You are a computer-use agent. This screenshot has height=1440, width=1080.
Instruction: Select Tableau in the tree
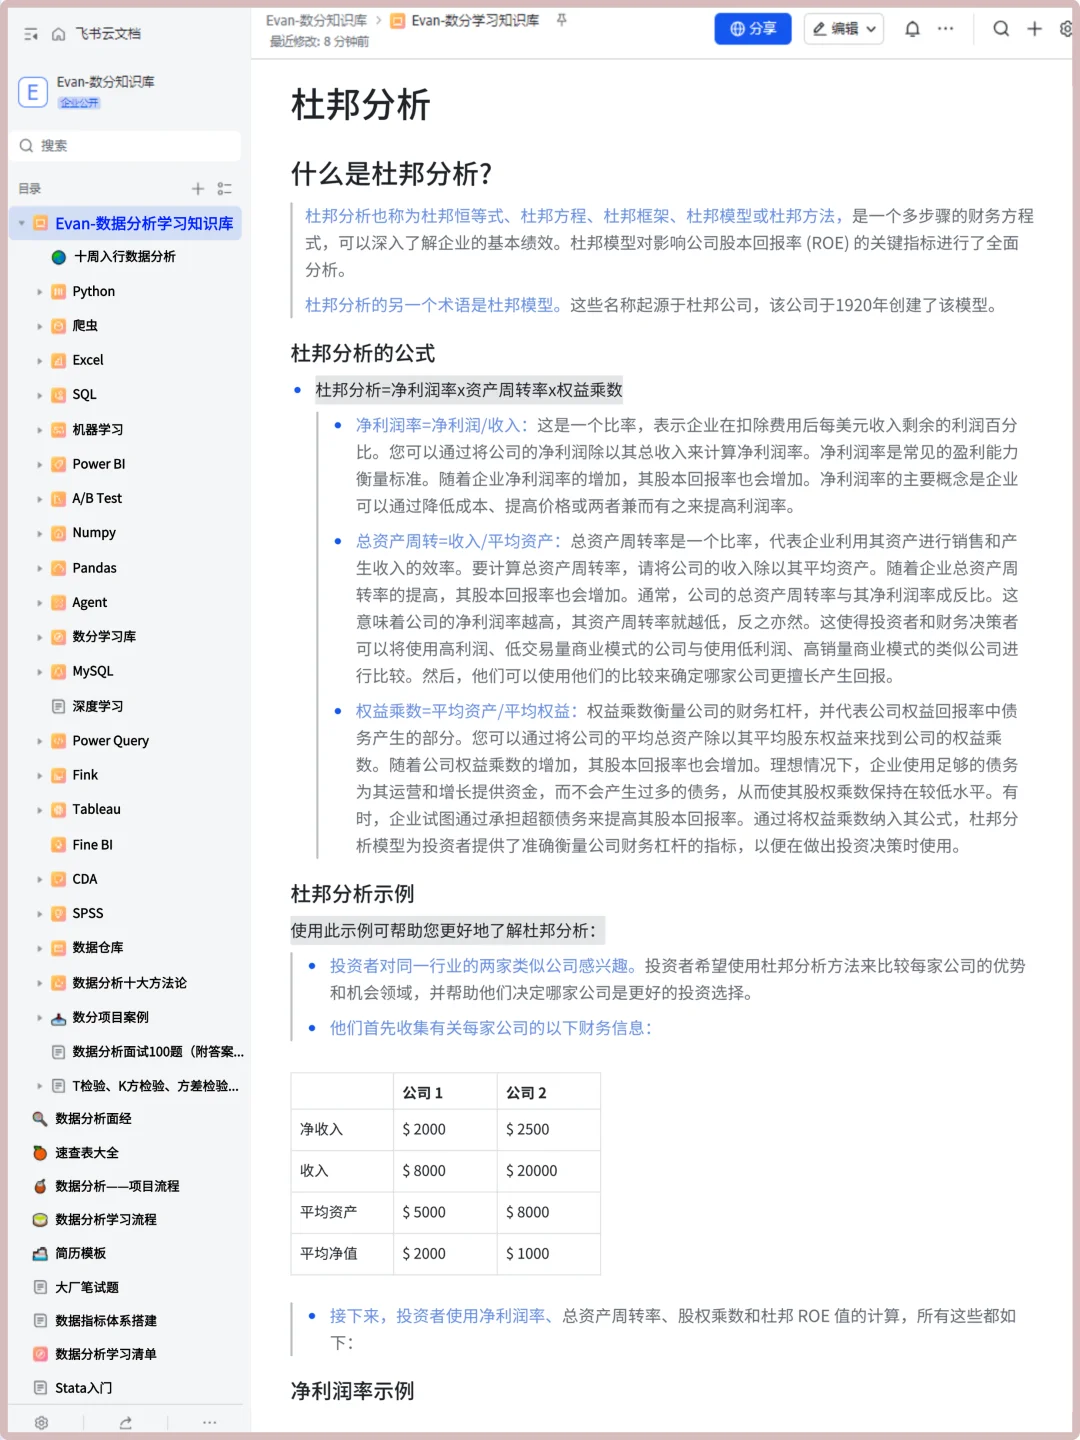[96, 810]
